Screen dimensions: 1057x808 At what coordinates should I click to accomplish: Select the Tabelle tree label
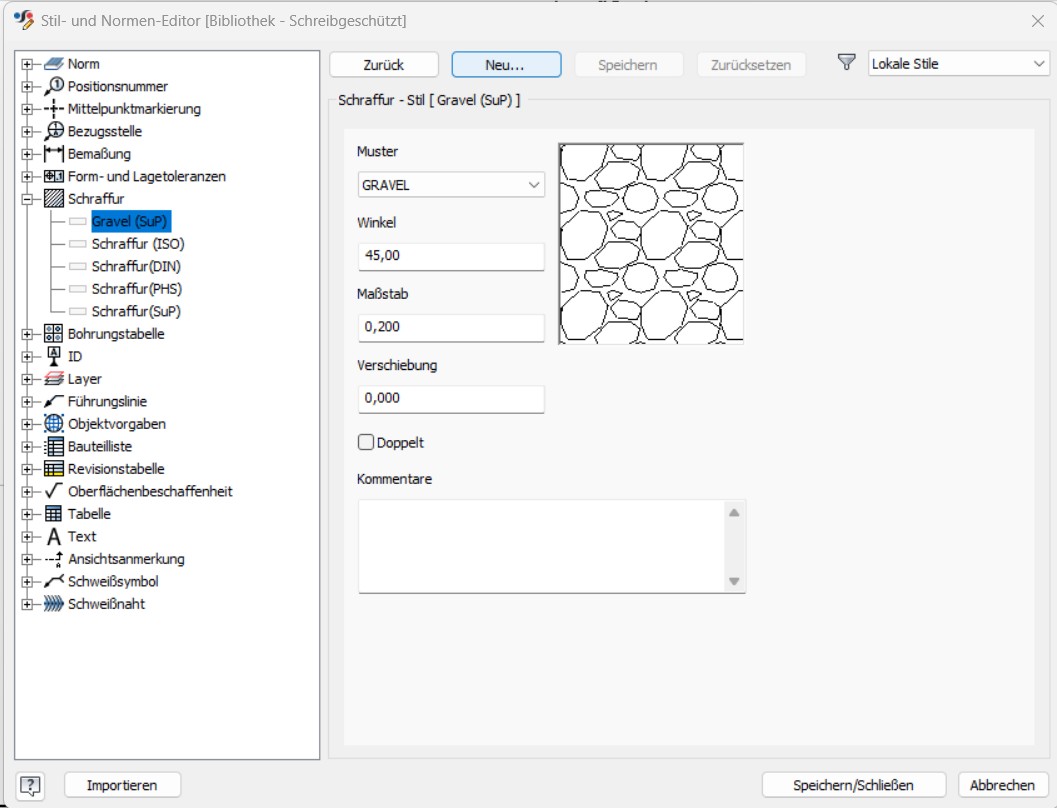point(89,514)
